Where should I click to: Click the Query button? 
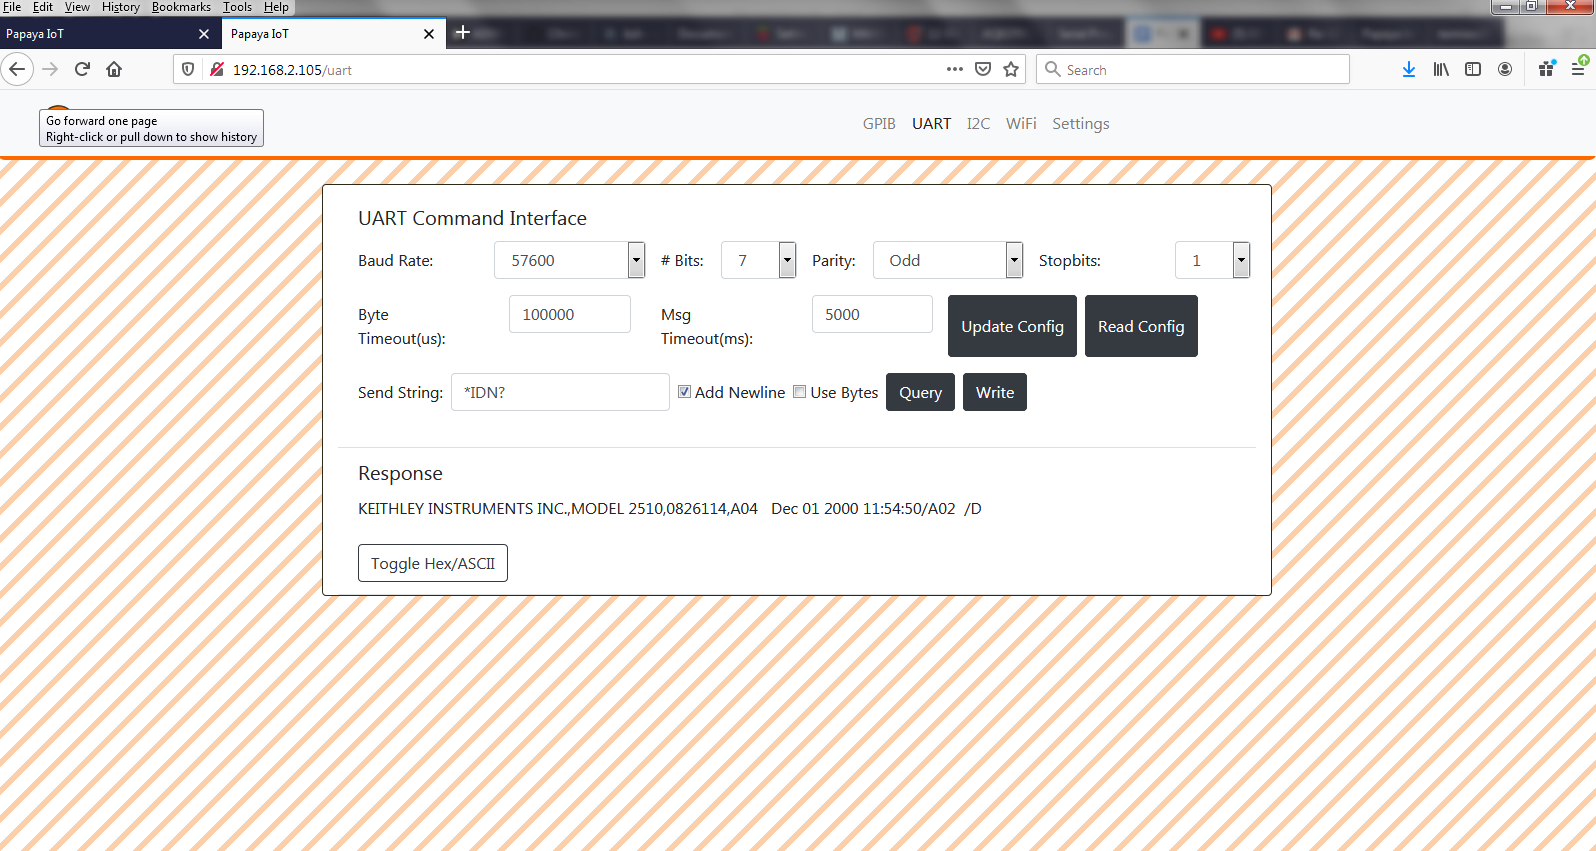[920, 392]
